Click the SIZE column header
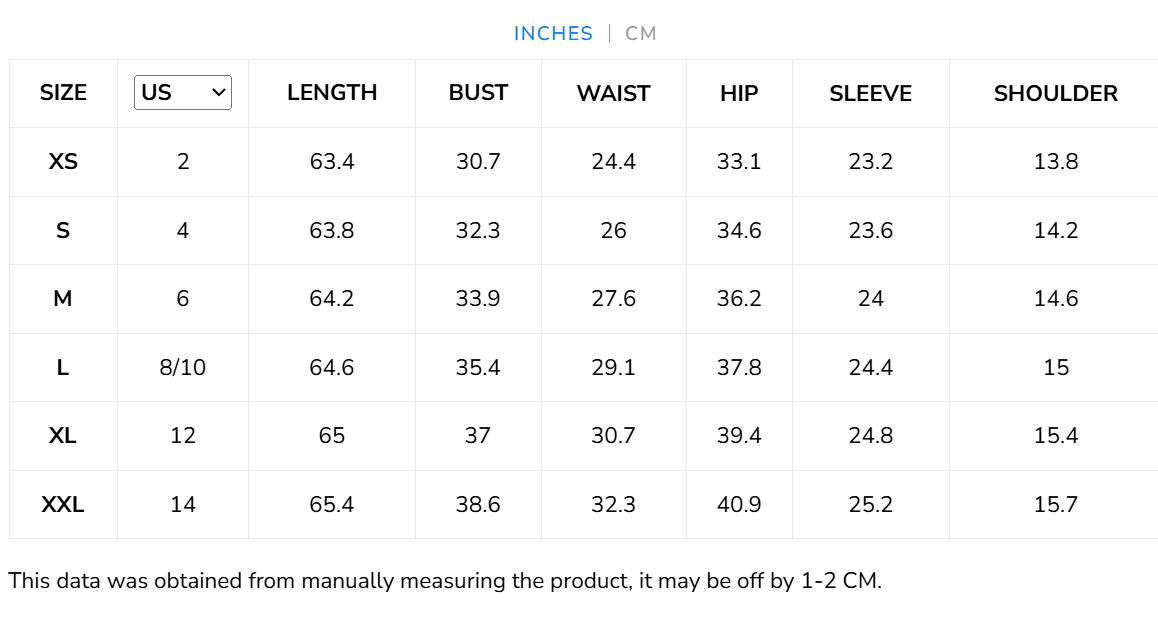The image size is (1158, 621). 63,93
